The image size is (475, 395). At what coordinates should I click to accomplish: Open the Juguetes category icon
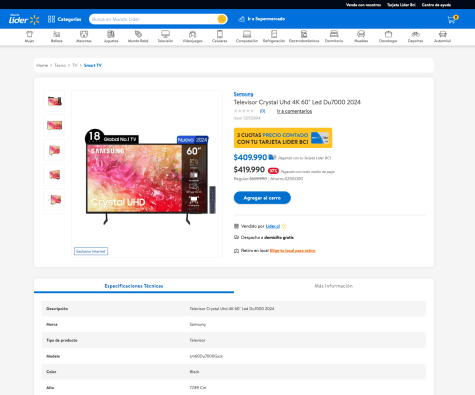(x=111, y=37)
